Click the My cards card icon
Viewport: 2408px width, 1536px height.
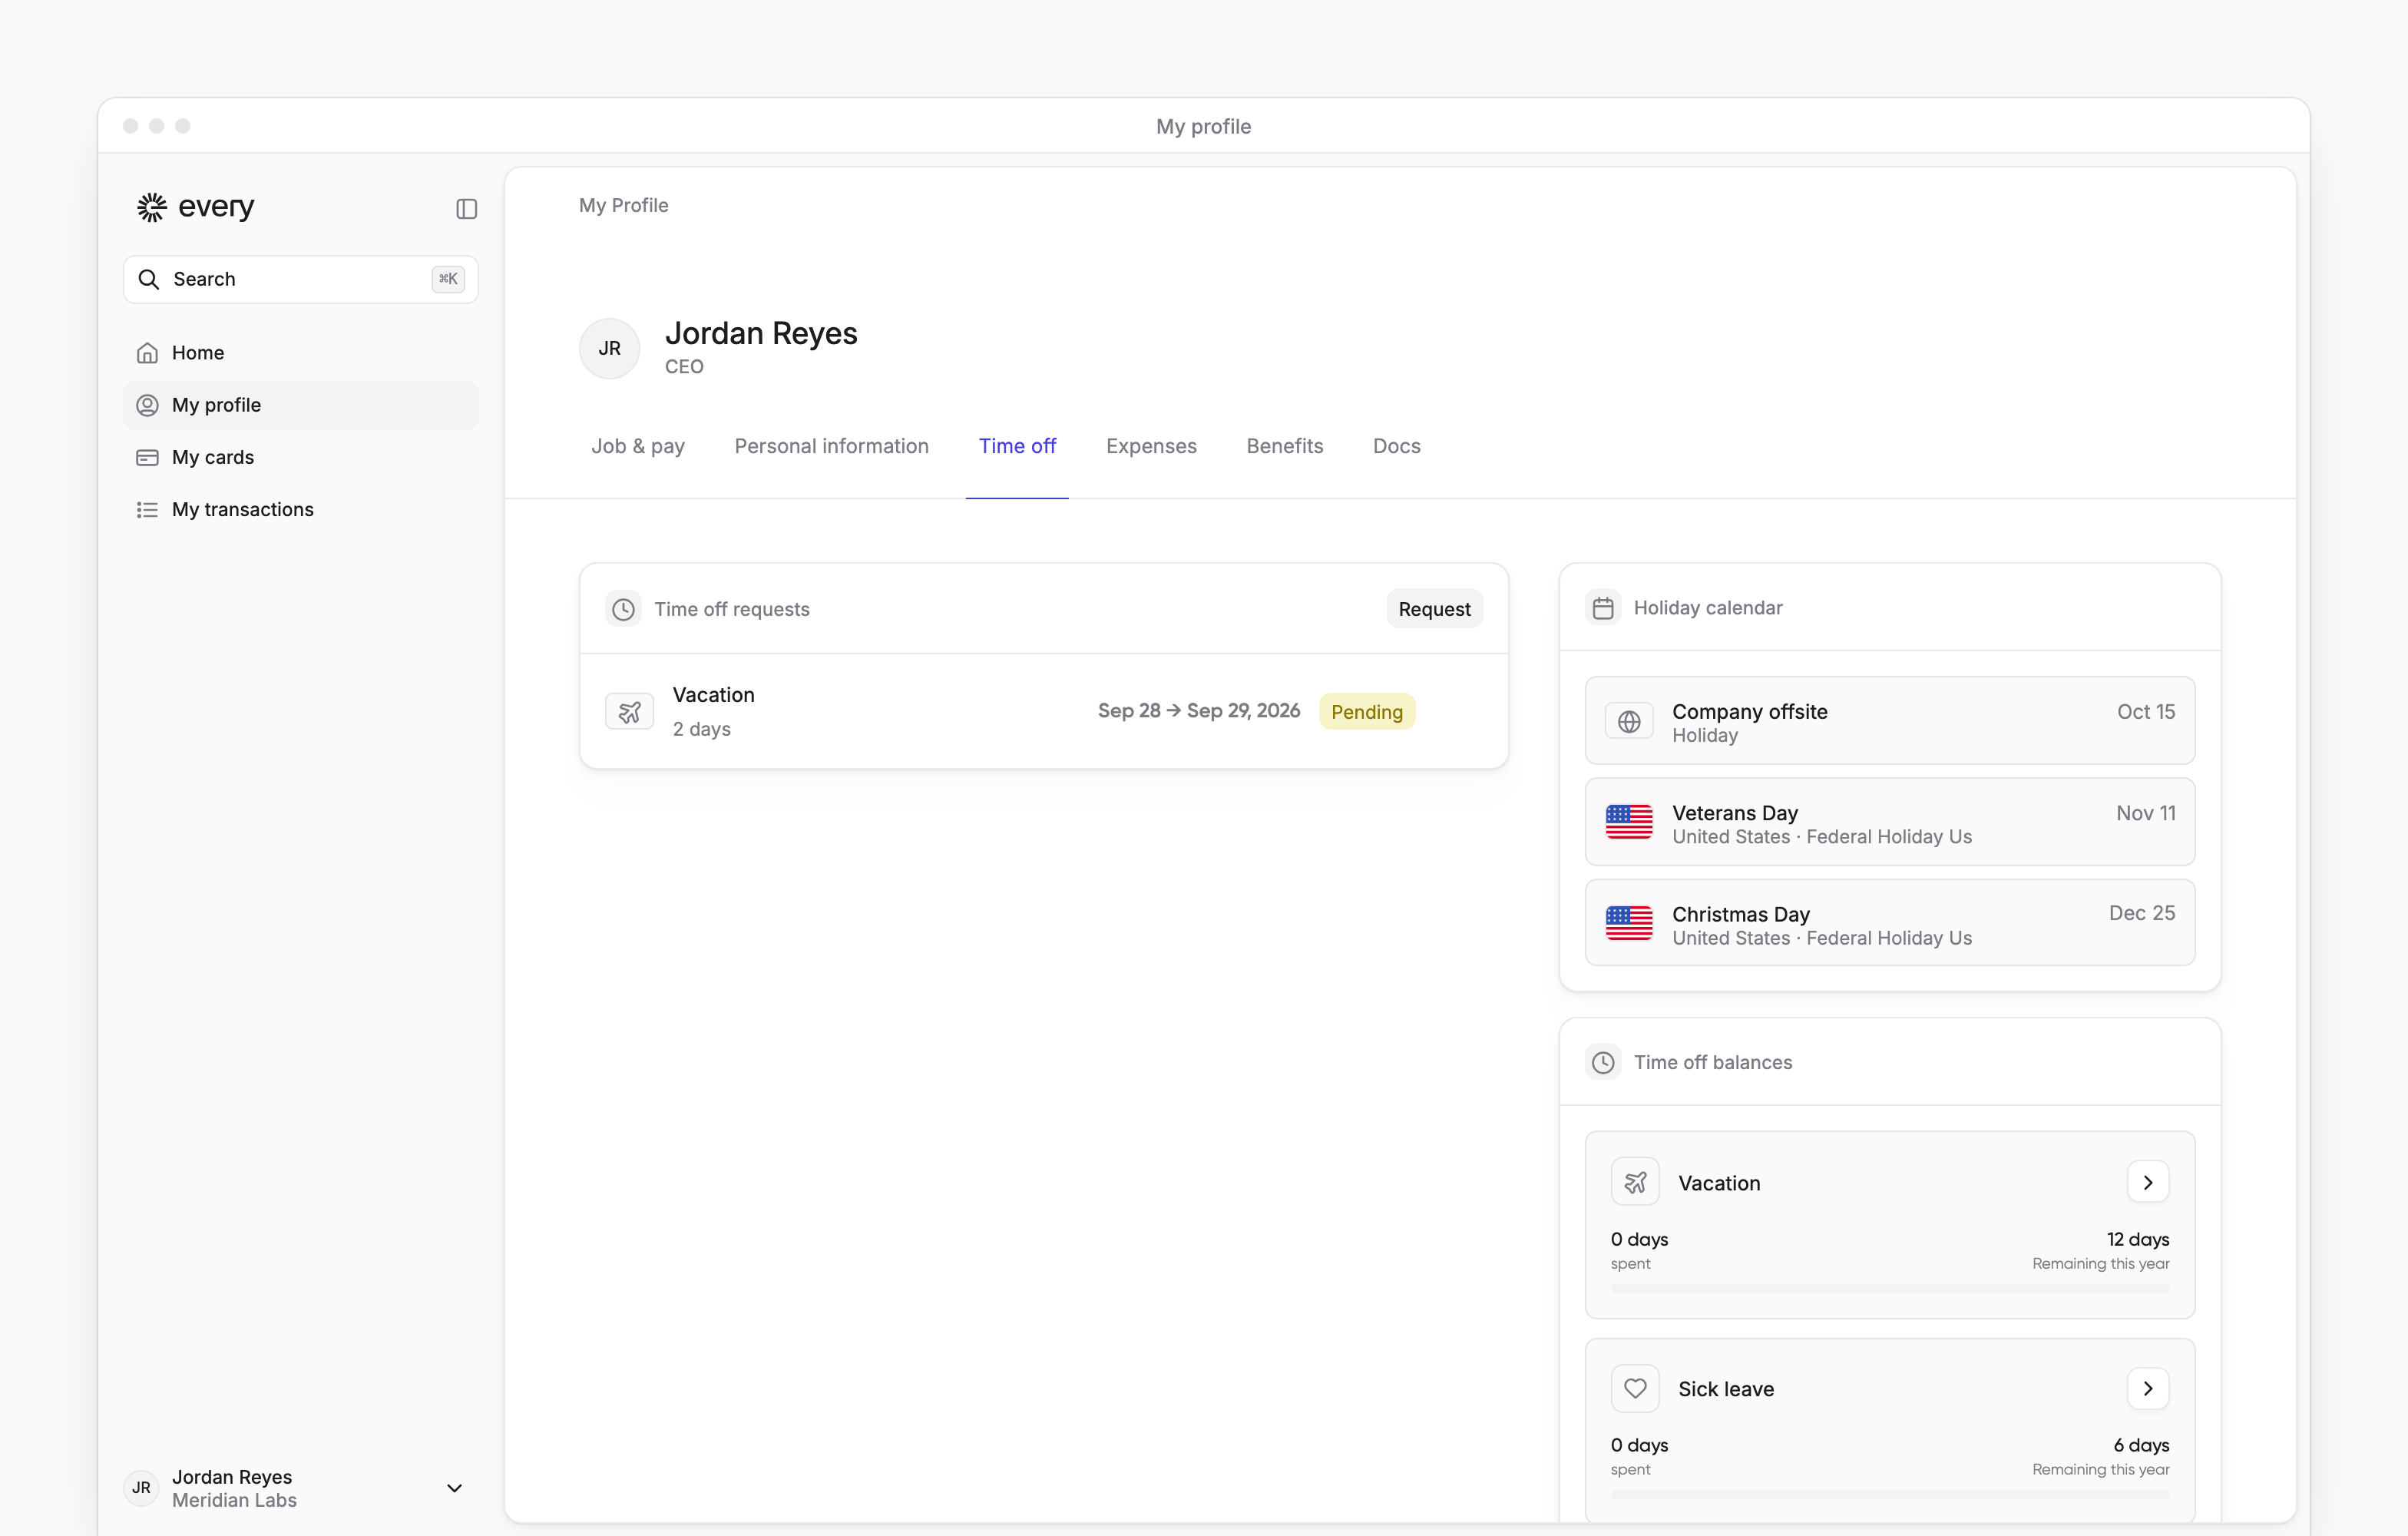pyautogui.click(x=147, y=457)
